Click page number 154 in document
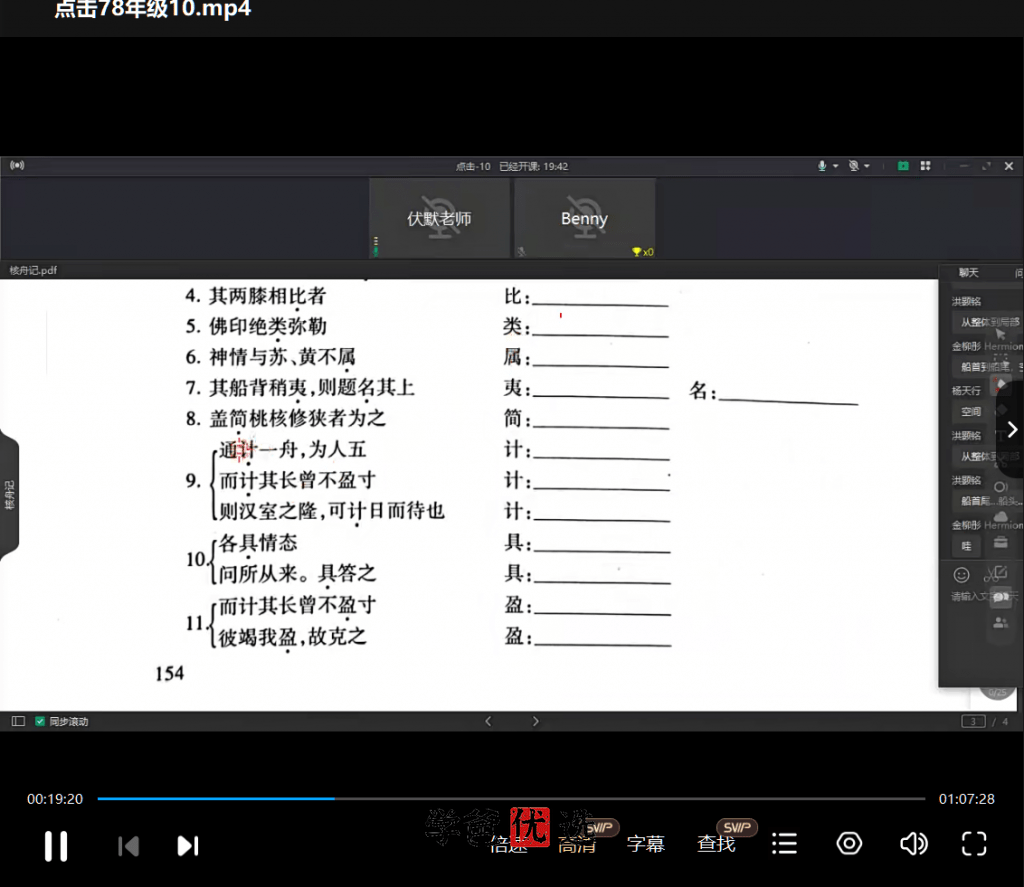 click(170, 673)
